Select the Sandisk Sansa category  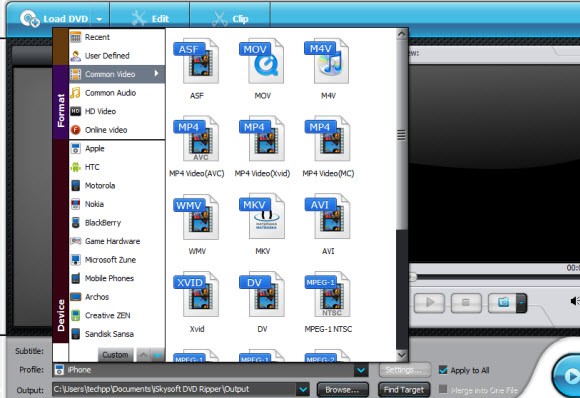(x=117, y=334)
